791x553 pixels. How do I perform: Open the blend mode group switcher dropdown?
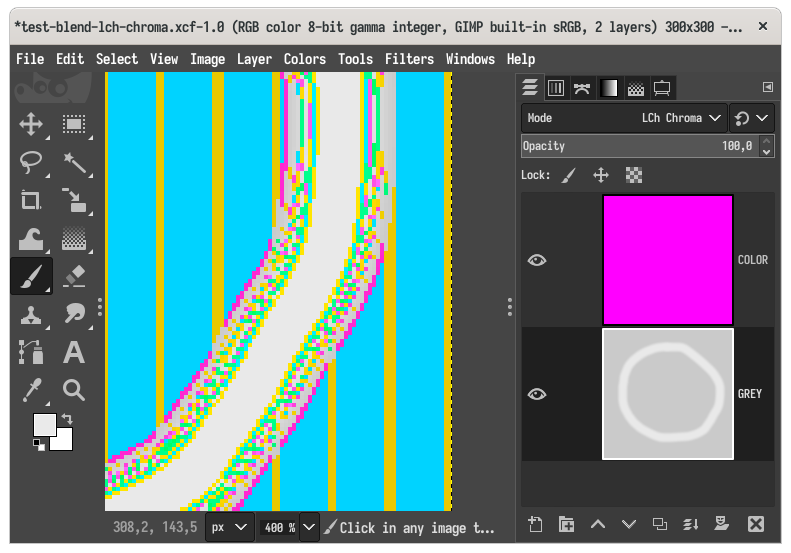tap(752, 118)
